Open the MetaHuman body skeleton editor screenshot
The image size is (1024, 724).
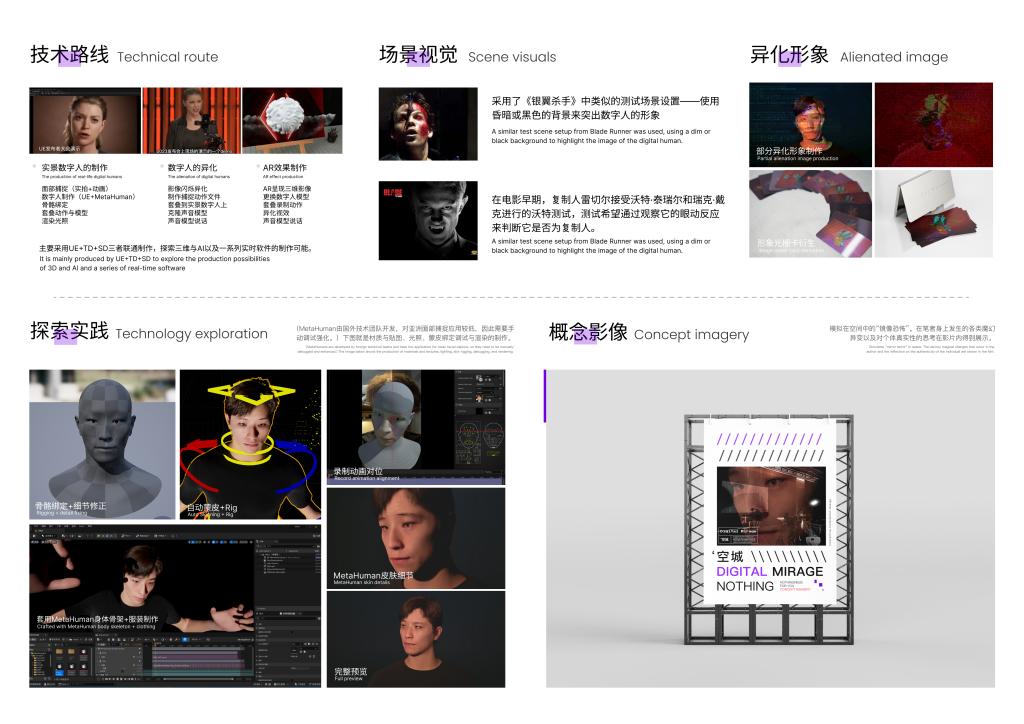pyautogui.click(x=175, y=606)
